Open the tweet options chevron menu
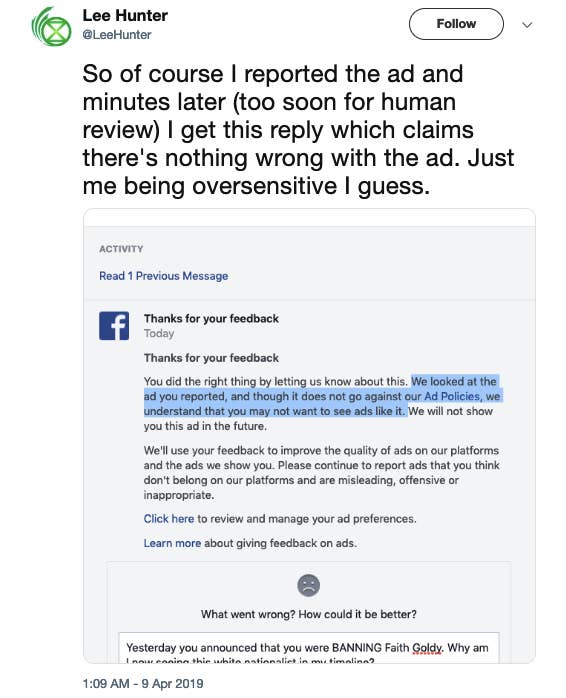Screen dimensions: 566x698 pyautogui.click(x=527, y=25)
